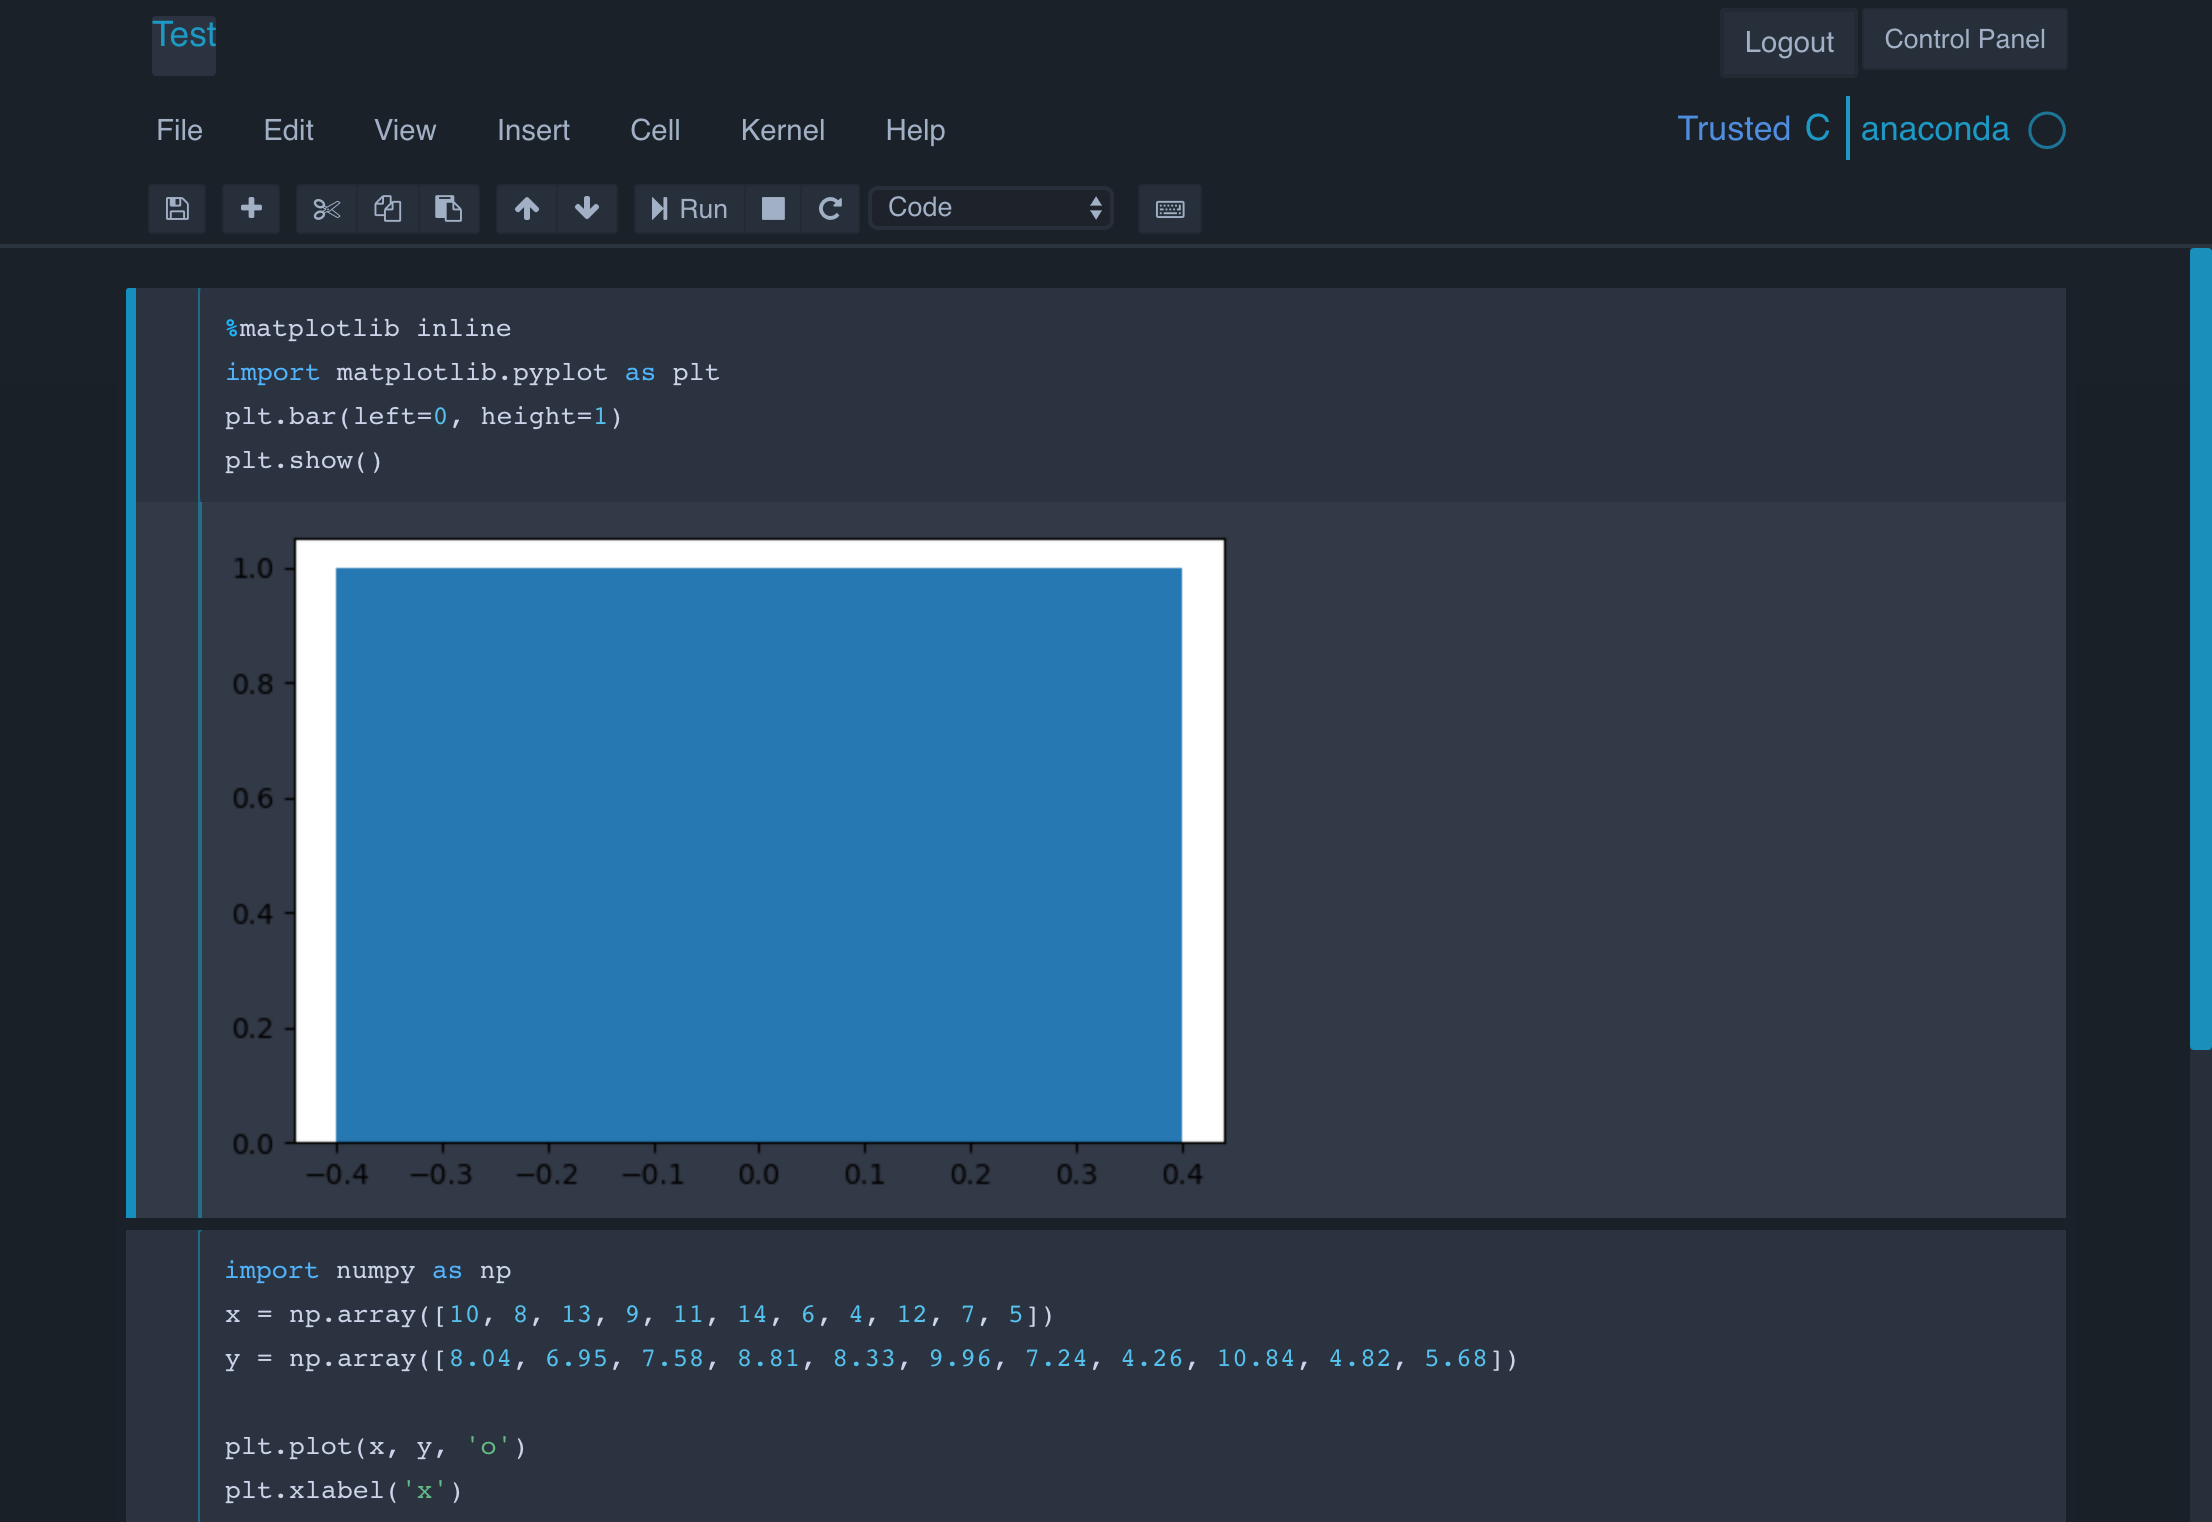
Task: Open the Kernel menu
Action: (782, 130)
